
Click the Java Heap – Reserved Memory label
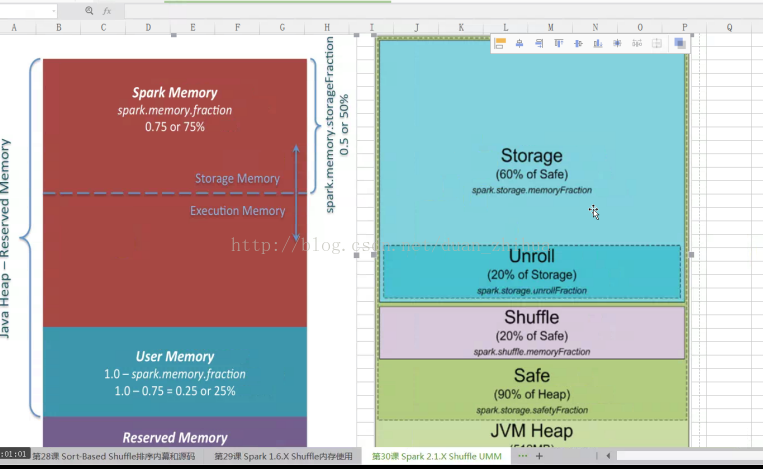(x=5, y=238)
